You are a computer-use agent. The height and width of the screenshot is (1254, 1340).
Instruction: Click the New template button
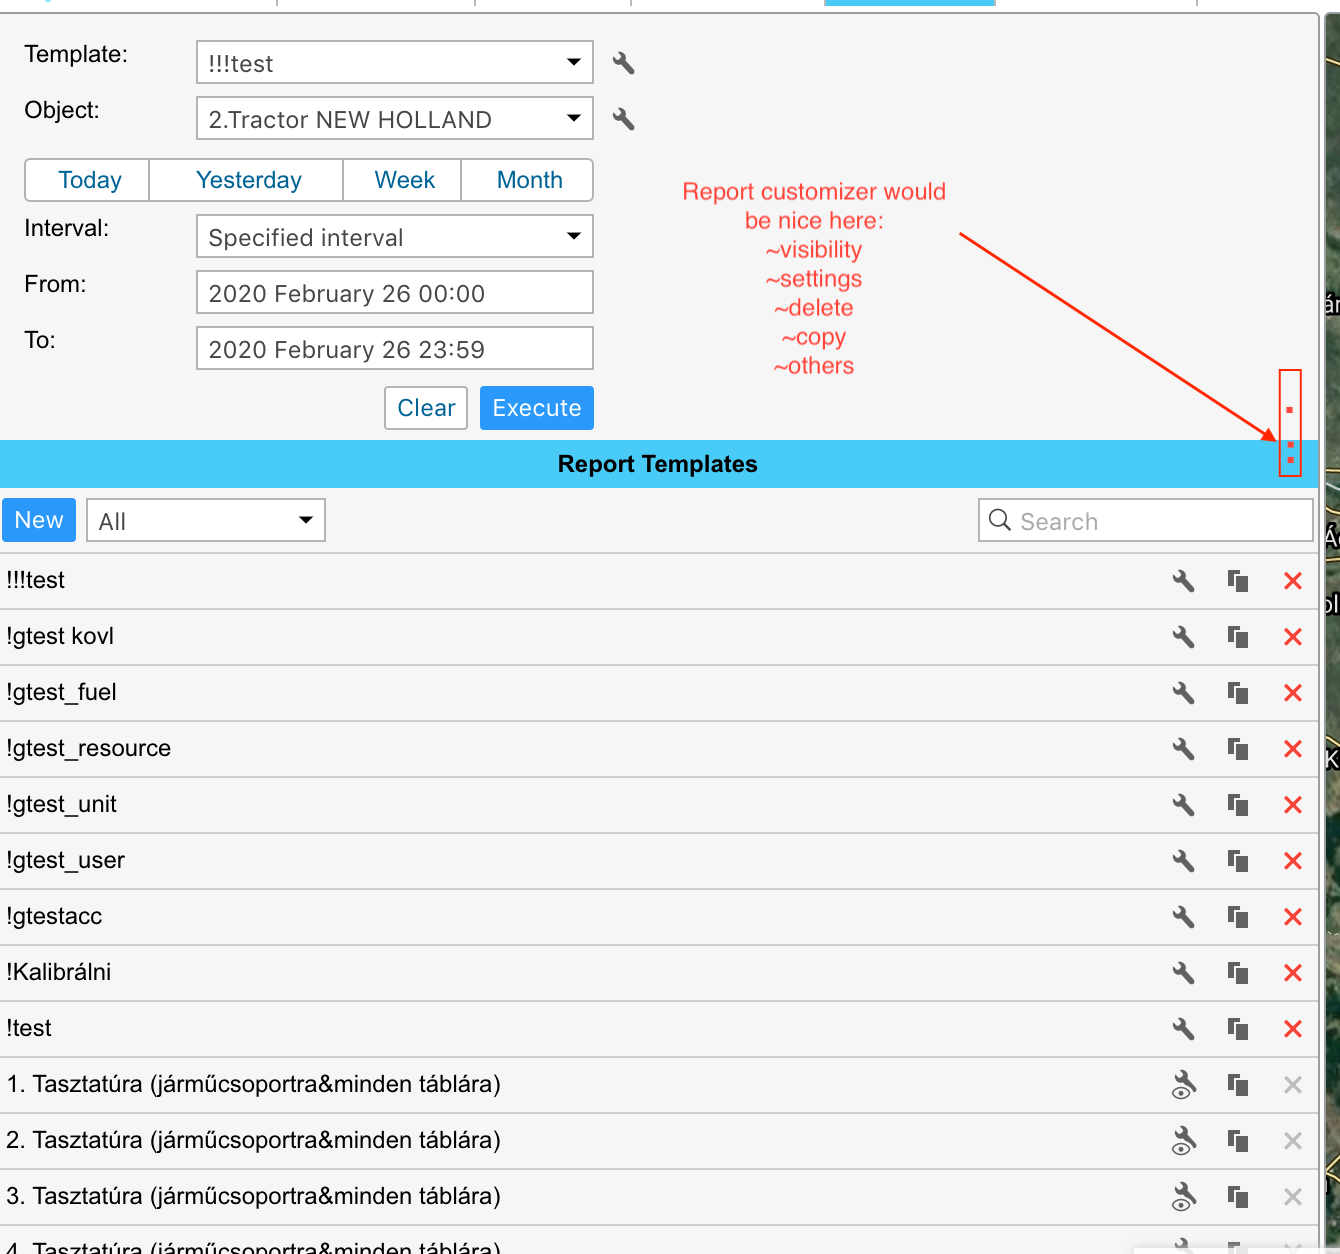(39, 520)
